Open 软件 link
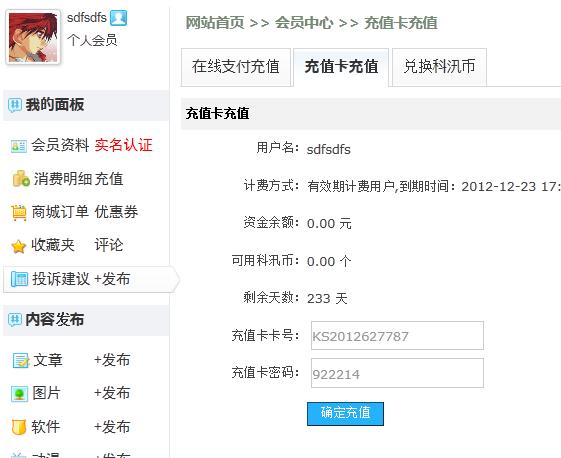The image size is (561, 458). click(46, 427)
